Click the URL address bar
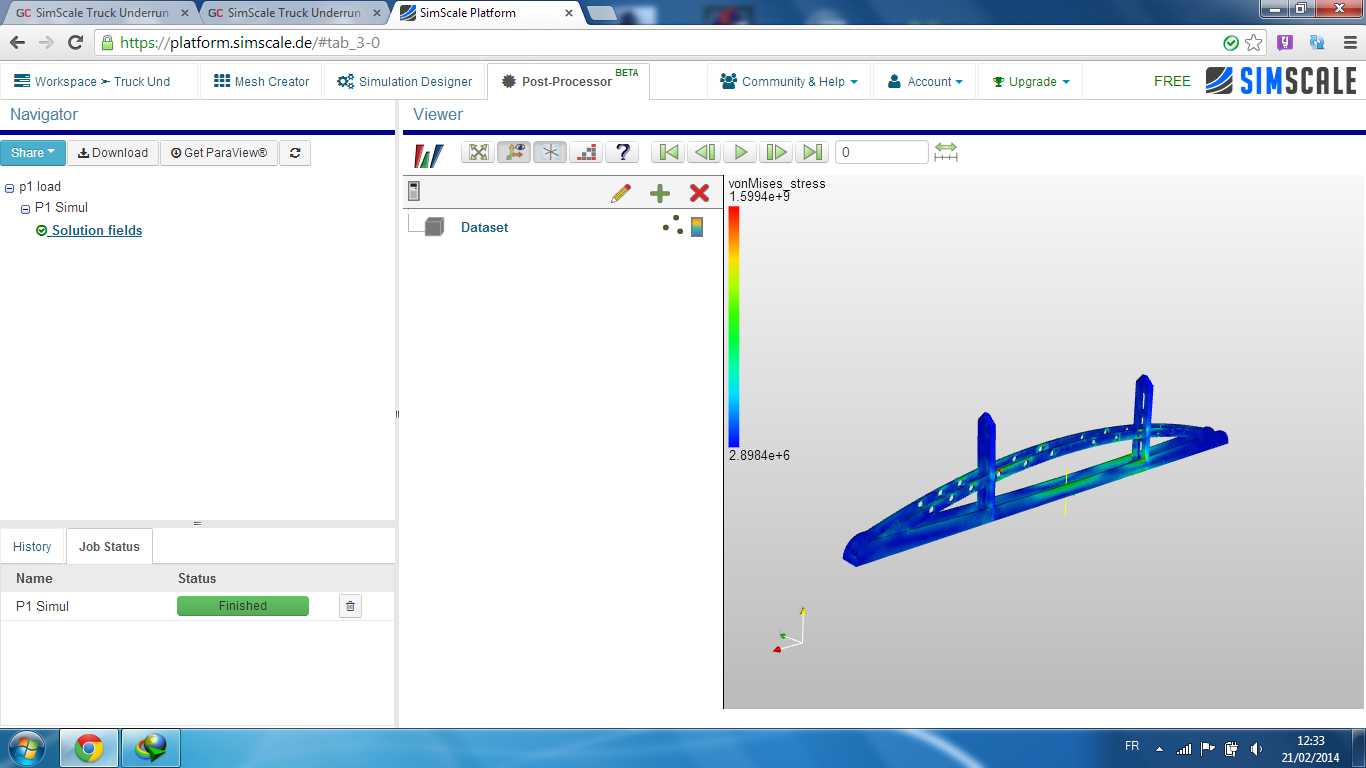 click(660, 43)
